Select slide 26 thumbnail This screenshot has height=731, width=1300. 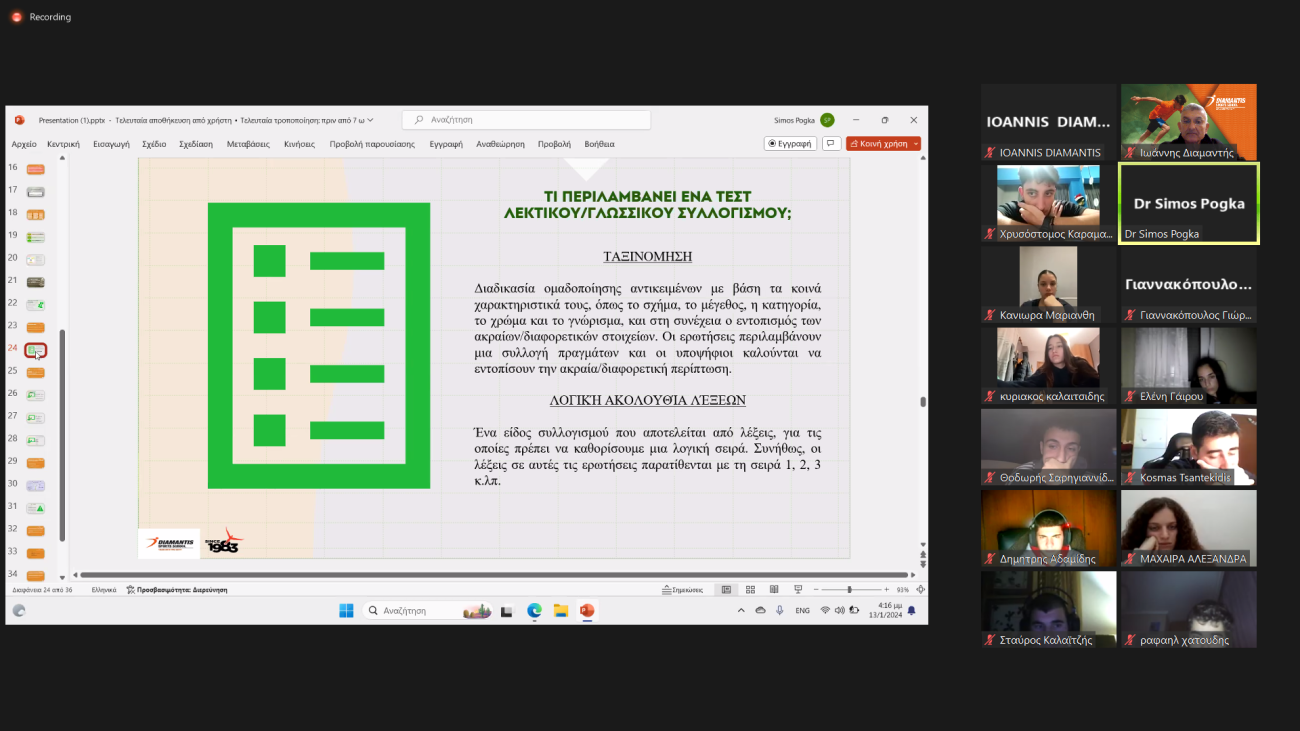(x=35, y=394)
